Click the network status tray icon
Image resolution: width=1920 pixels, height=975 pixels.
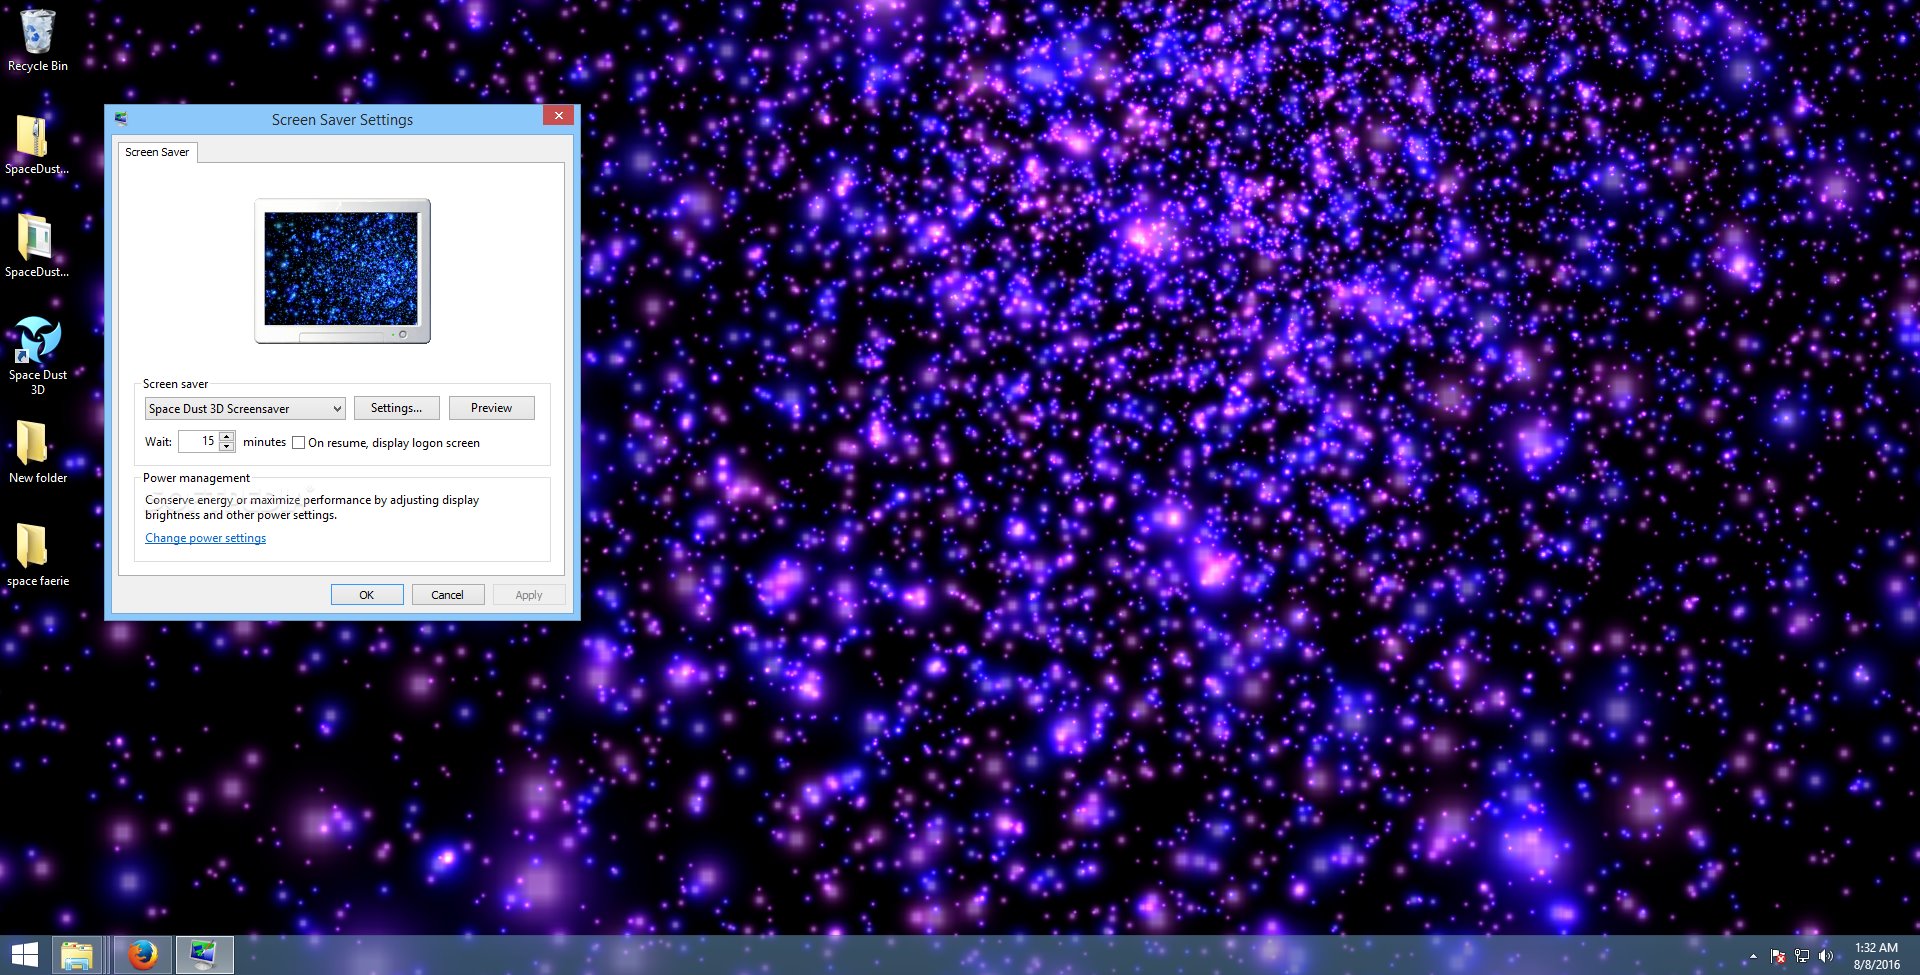tap(1802, 957)
